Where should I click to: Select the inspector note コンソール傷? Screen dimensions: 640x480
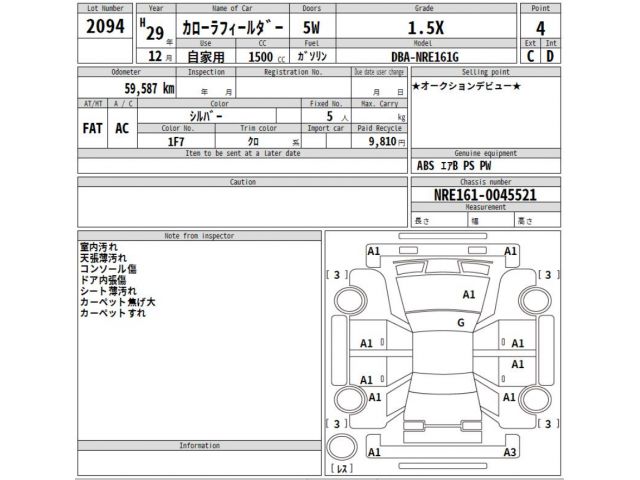coord(108,269)
